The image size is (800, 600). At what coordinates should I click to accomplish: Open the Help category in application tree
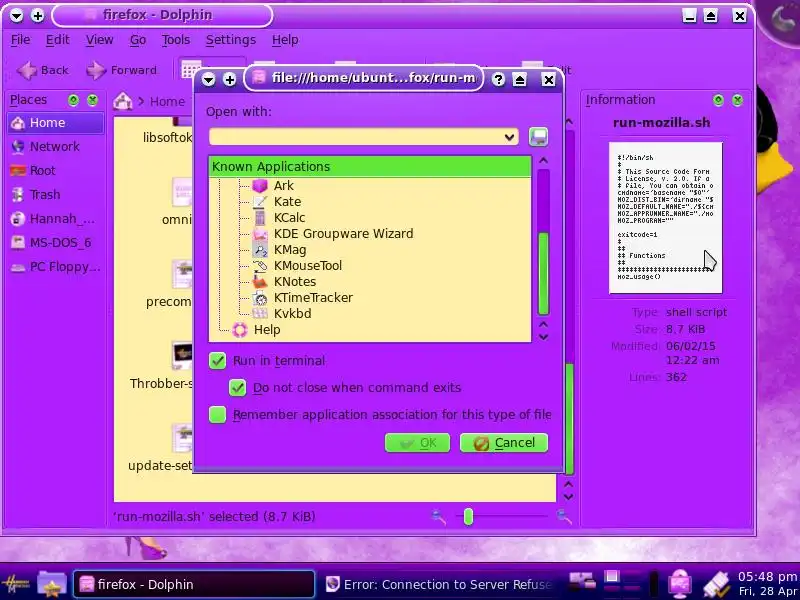(x=267, y=330)
